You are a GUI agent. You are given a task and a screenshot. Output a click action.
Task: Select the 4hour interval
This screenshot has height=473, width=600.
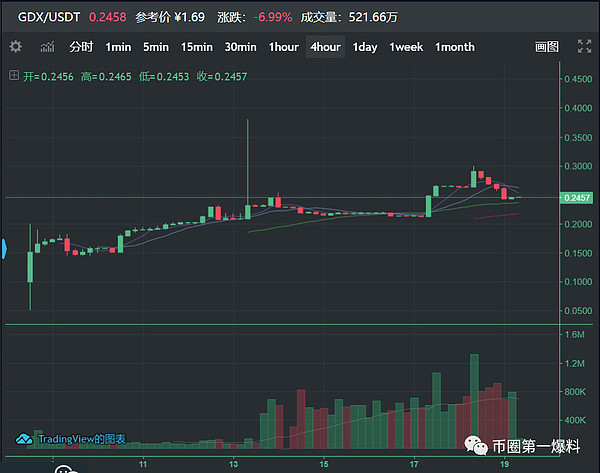[325, 47]
